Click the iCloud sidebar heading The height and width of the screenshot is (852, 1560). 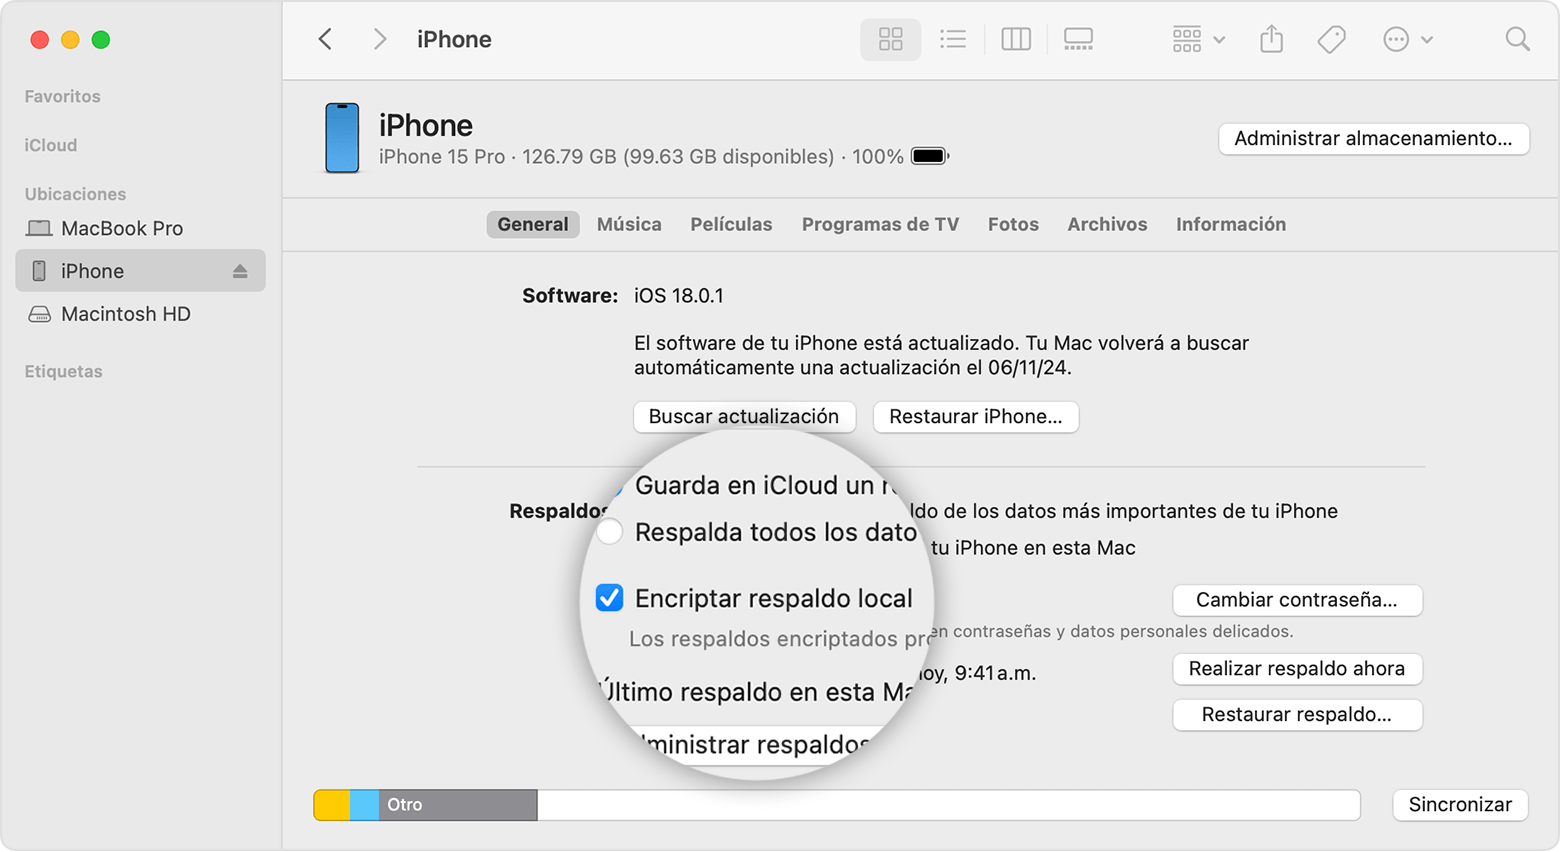point(51,145)
